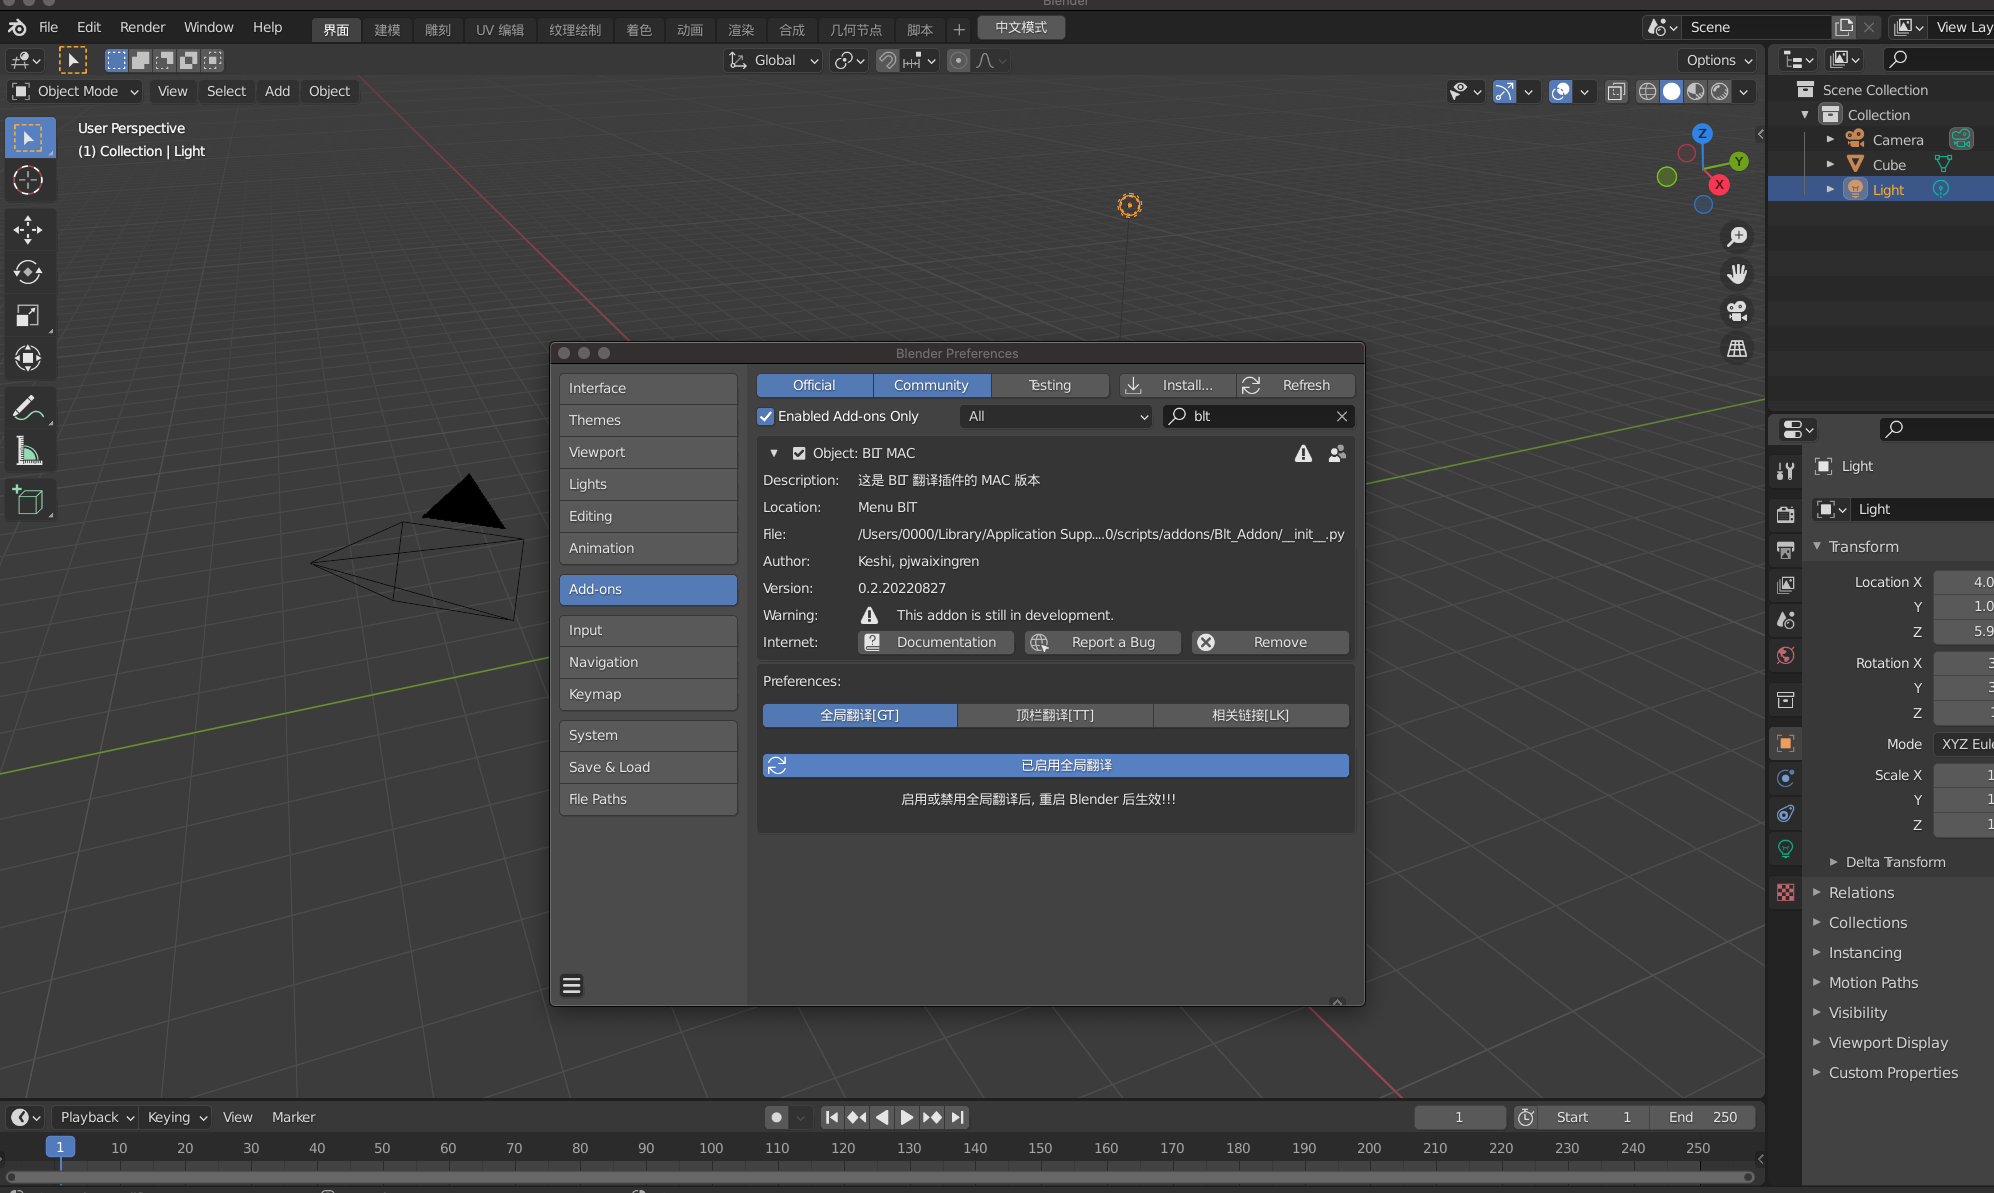
Task: Click the Install... button
Action: [x=1176, y=385]
